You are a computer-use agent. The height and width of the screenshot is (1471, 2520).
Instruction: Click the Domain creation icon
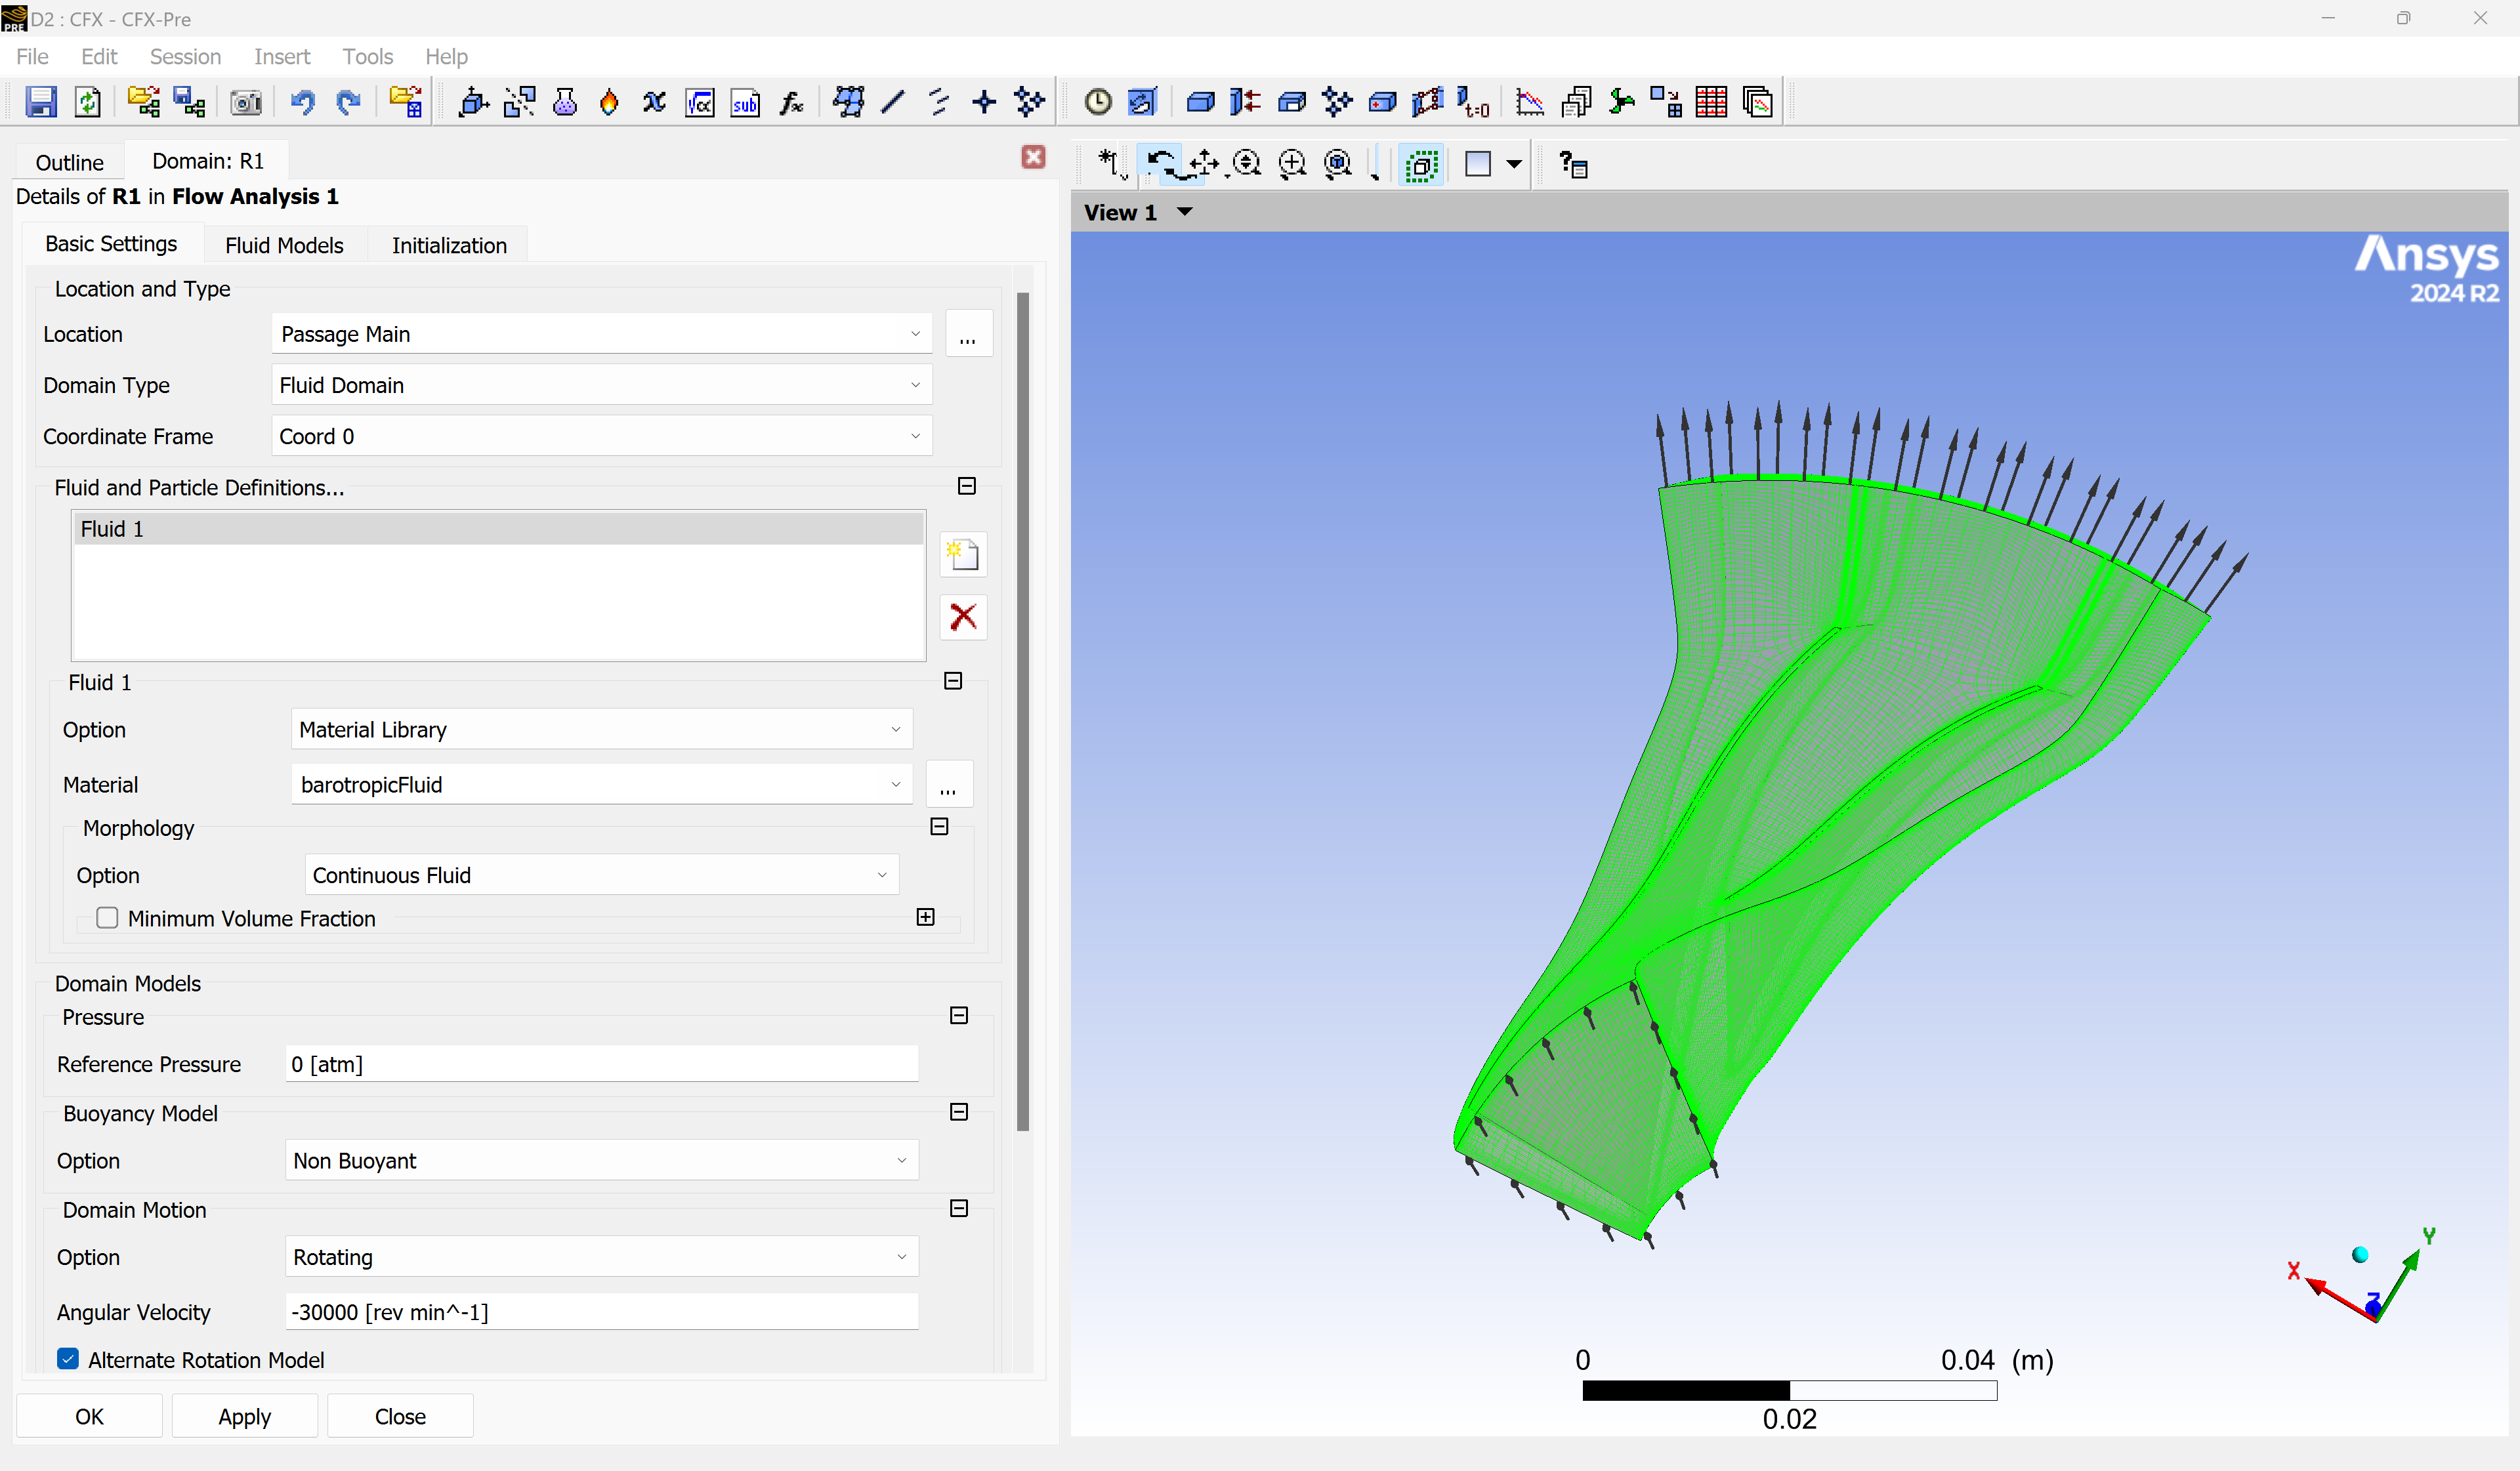(x=473, y=102)
